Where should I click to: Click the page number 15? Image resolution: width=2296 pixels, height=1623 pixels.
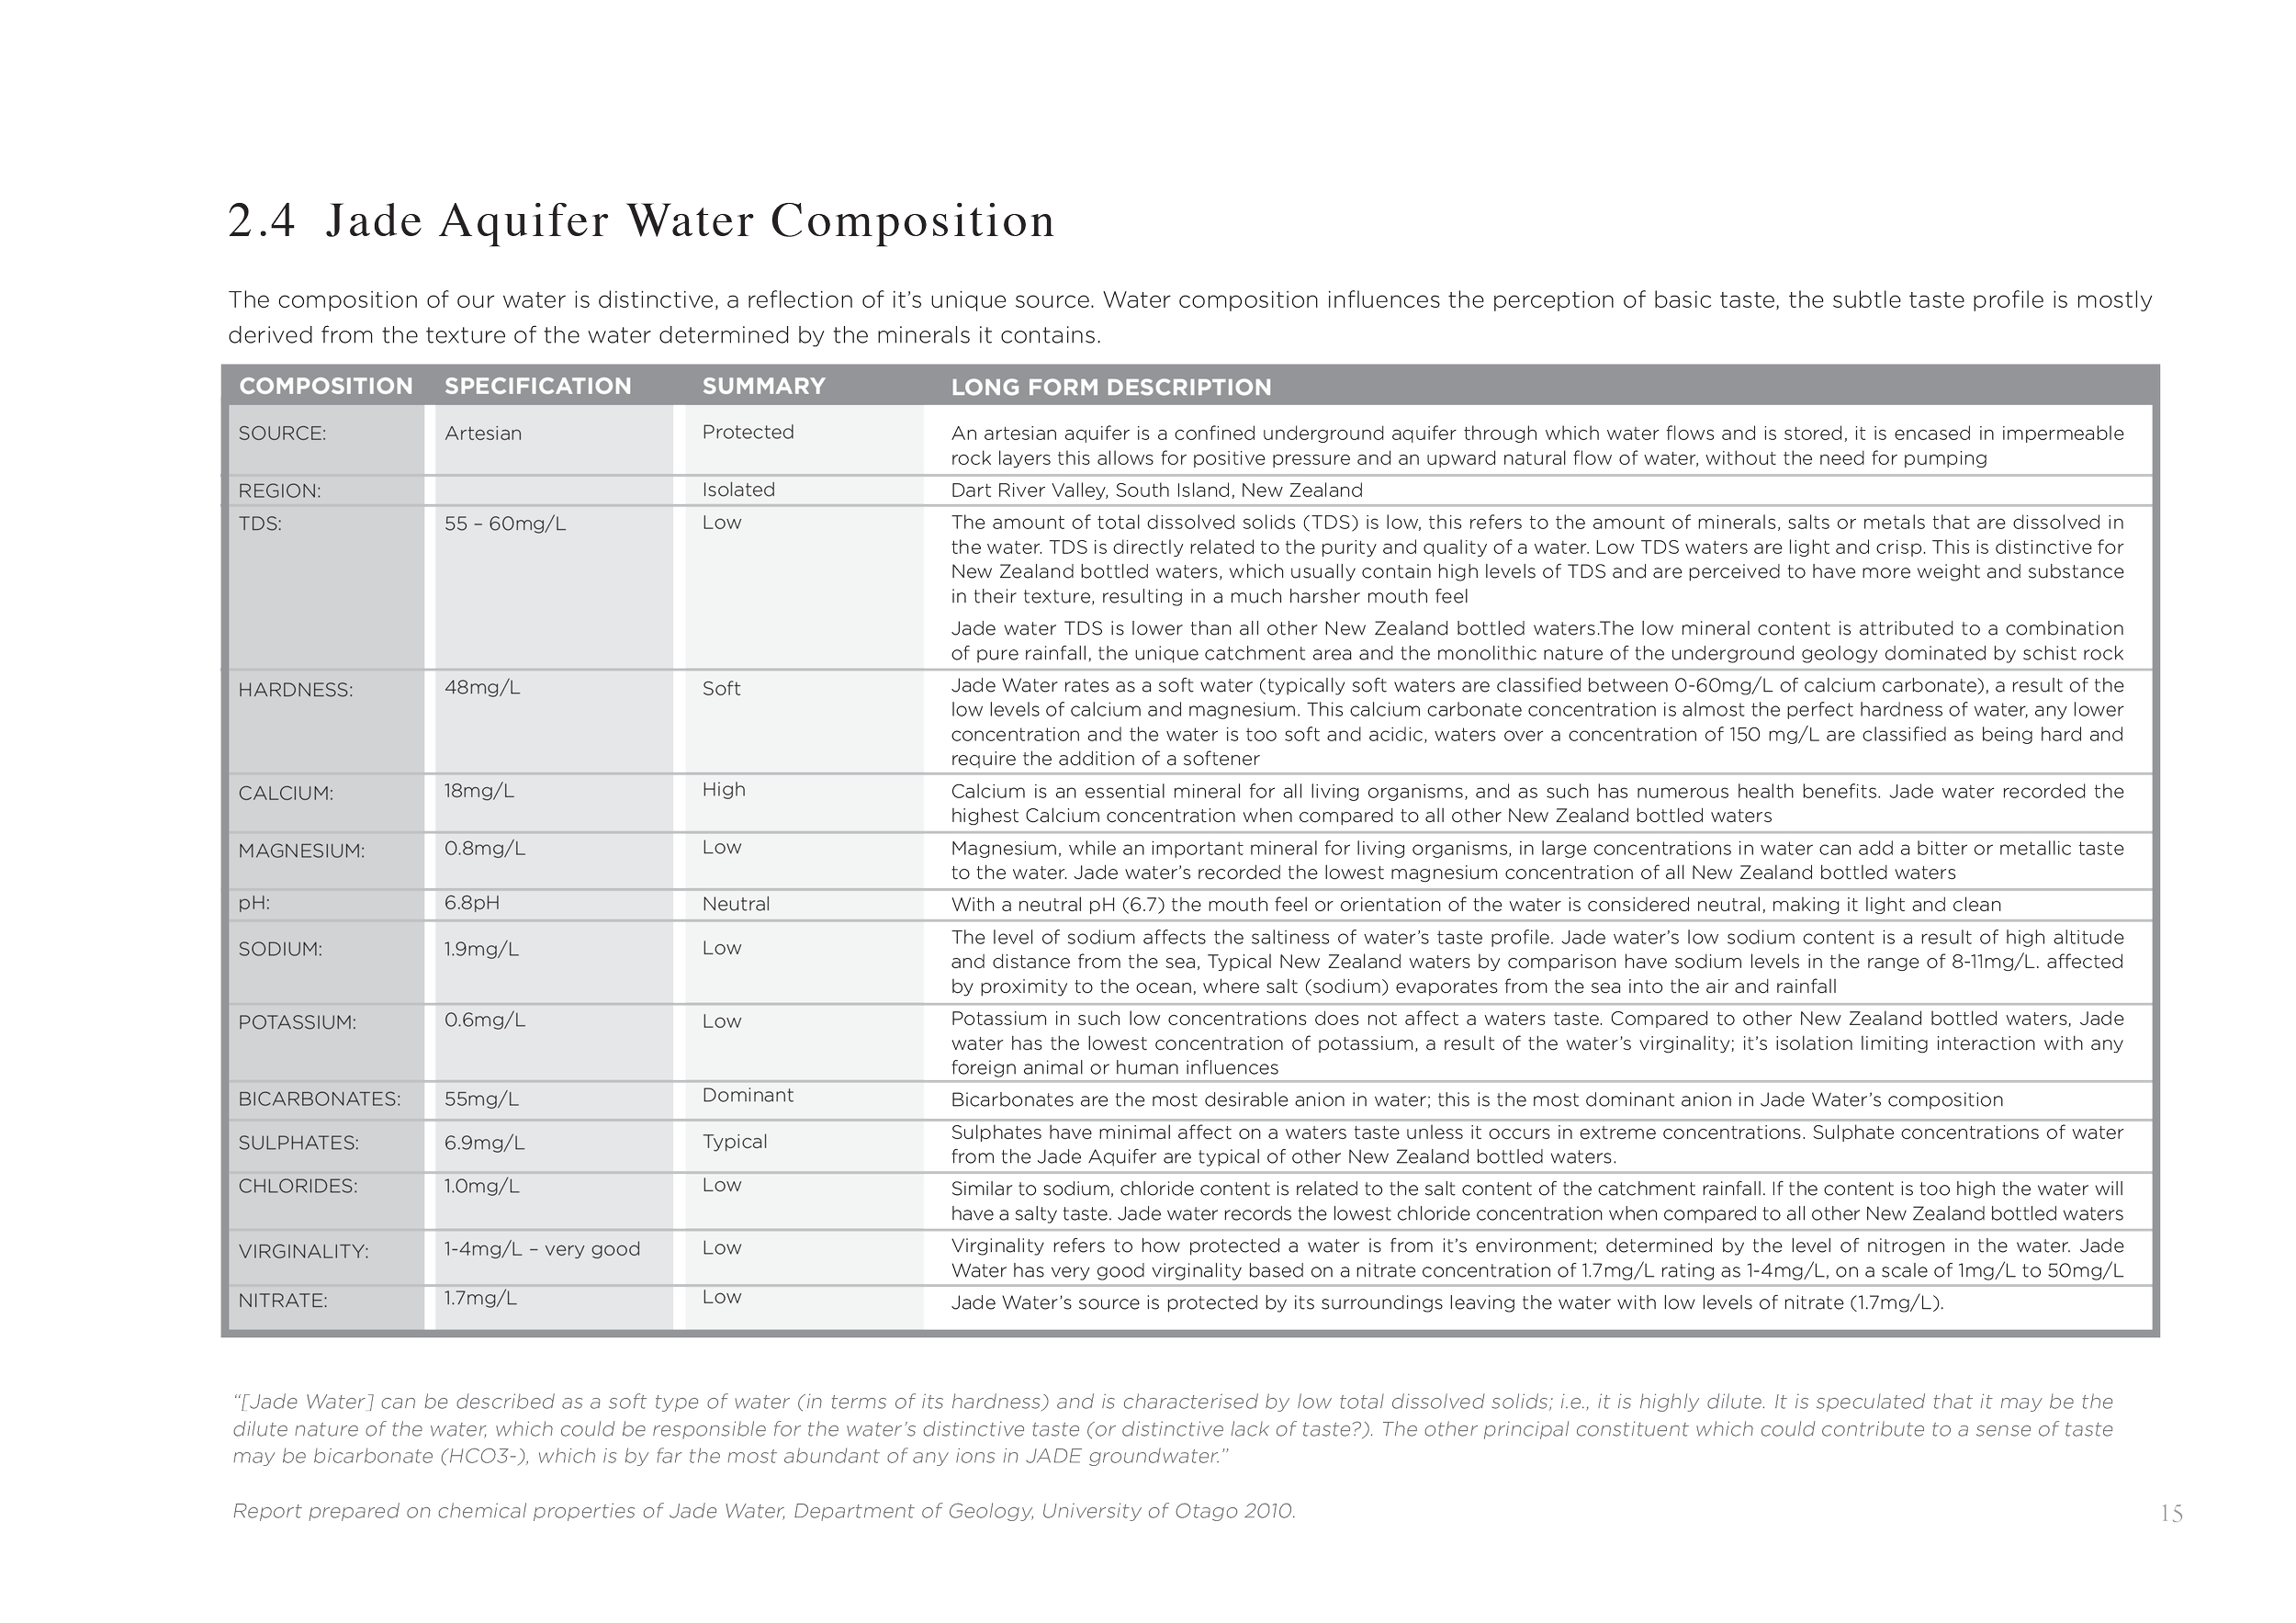click(x=2171, y=1513)
